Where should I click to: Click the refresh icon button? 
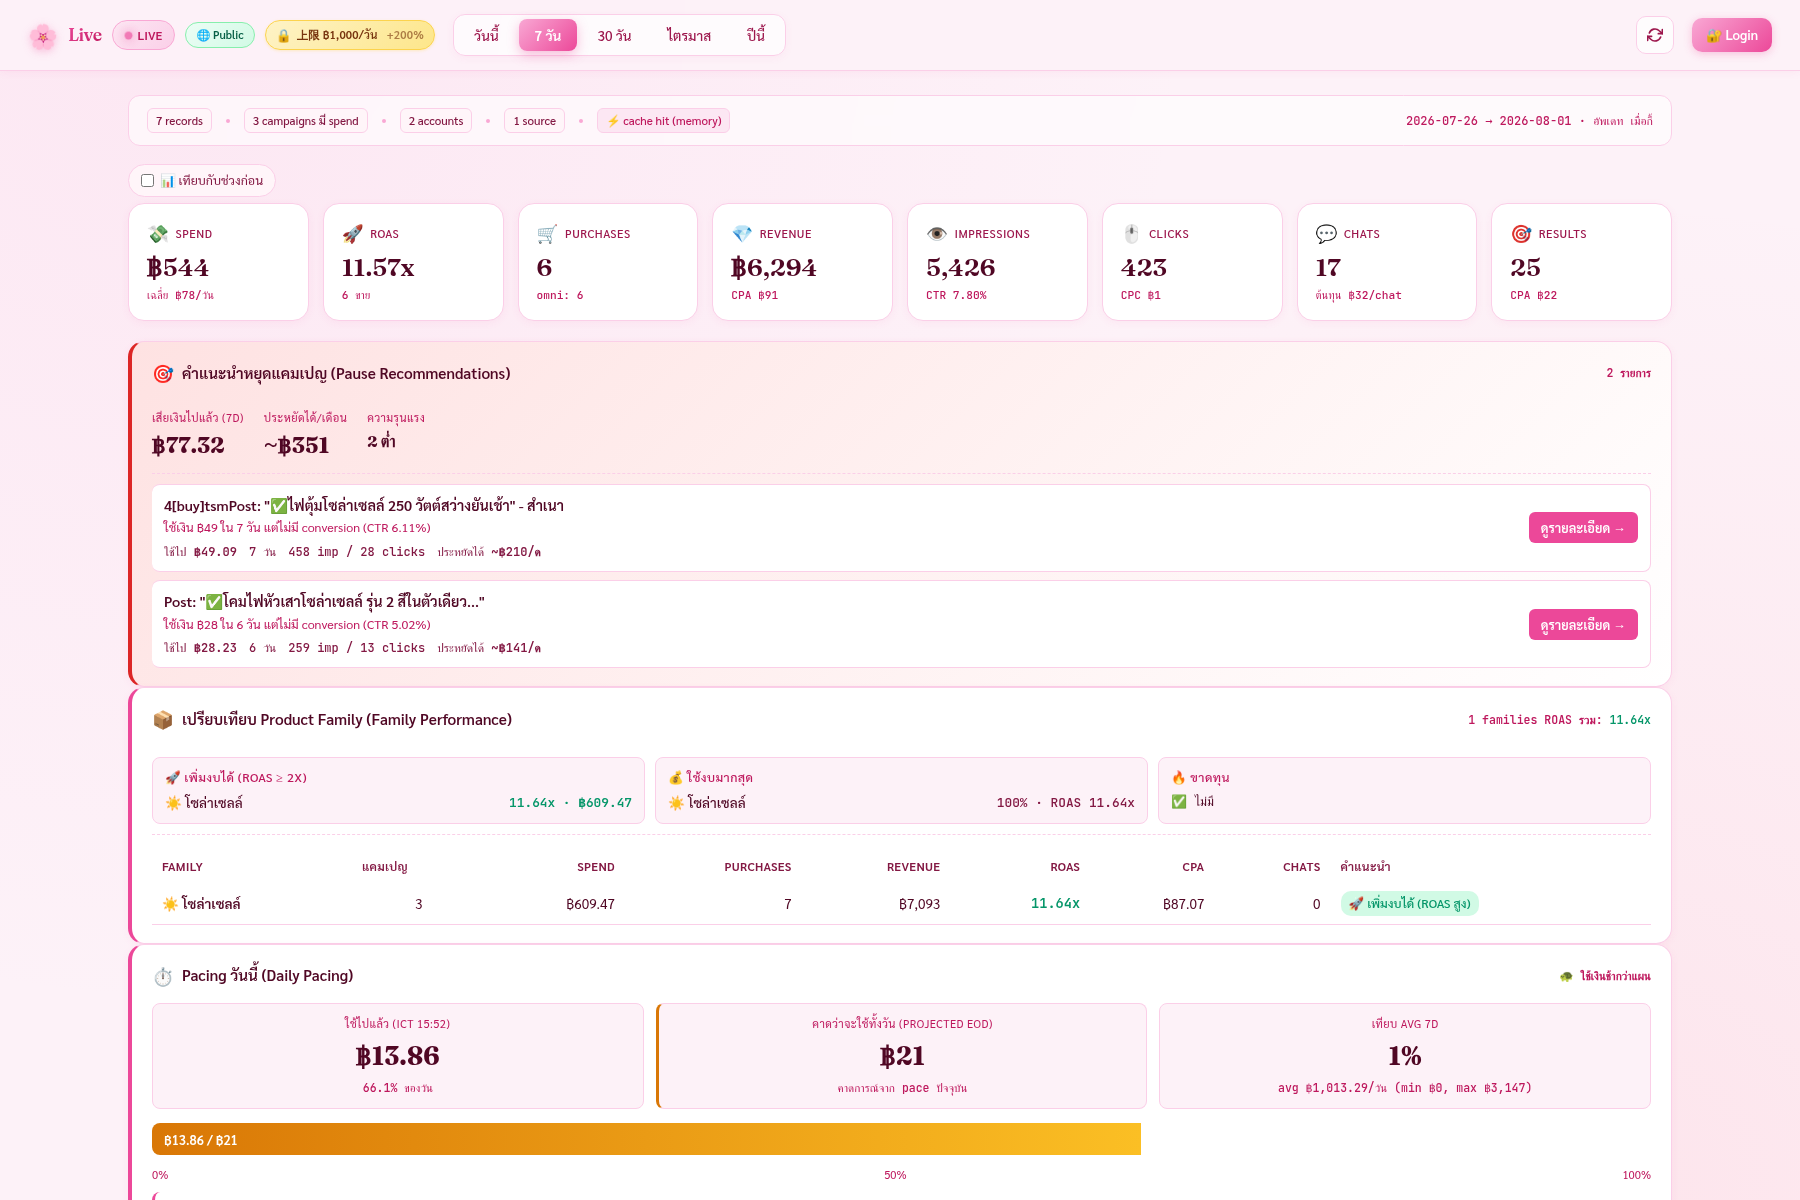coord(1655,35)
